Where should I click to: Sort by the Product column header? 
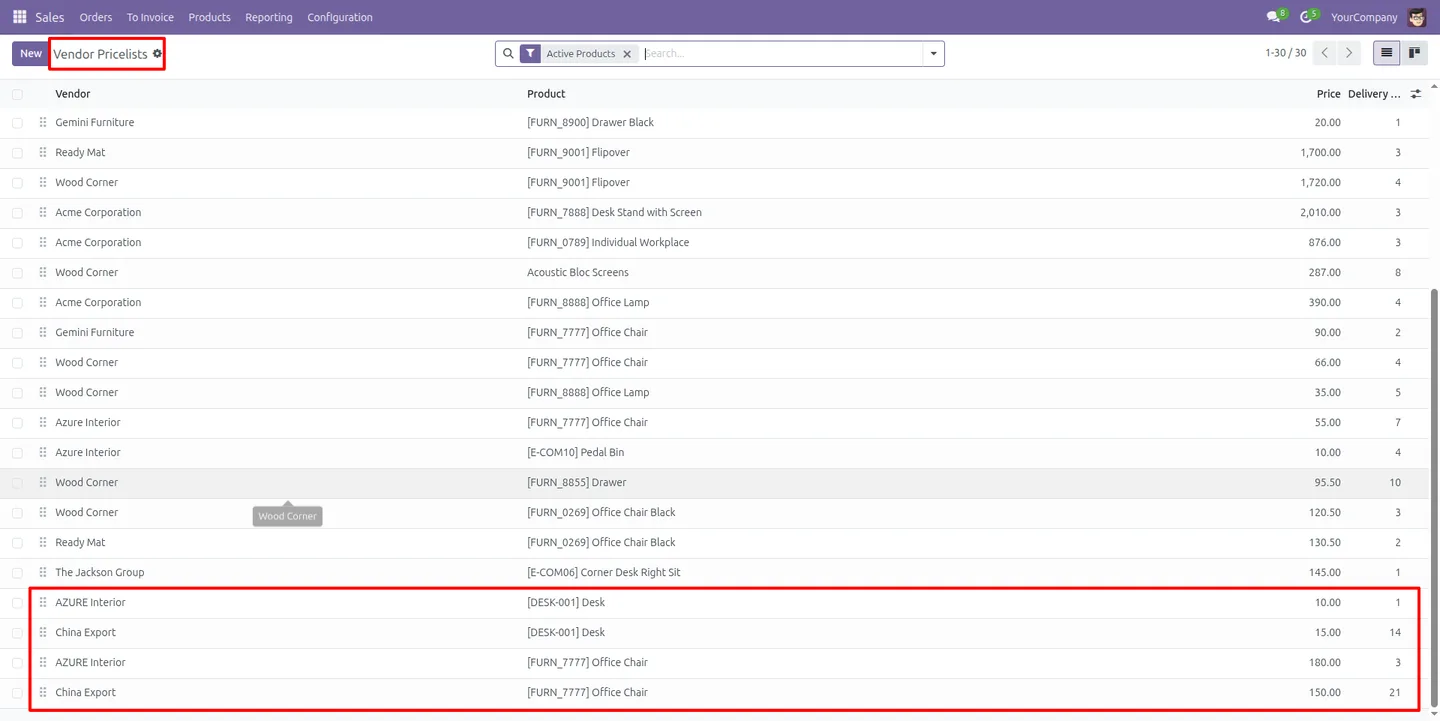pos(546,94)
